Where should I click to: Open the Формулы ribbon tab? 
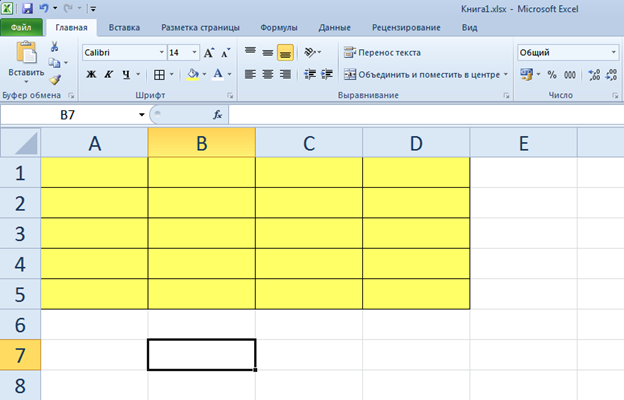point(278,27)
